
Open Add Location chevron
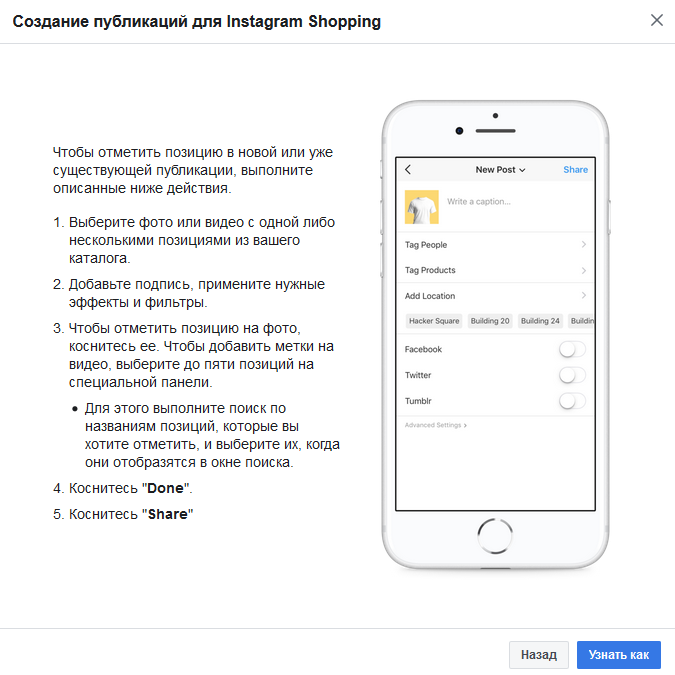pyautogui.click(x=583, y=296)
